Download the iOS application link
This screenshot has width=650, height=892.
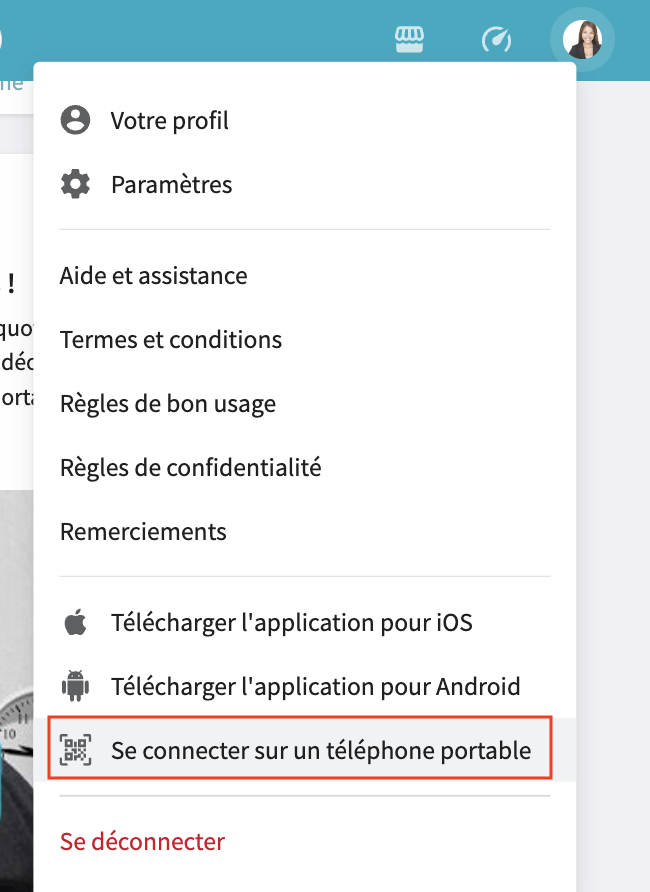point(290,621)
